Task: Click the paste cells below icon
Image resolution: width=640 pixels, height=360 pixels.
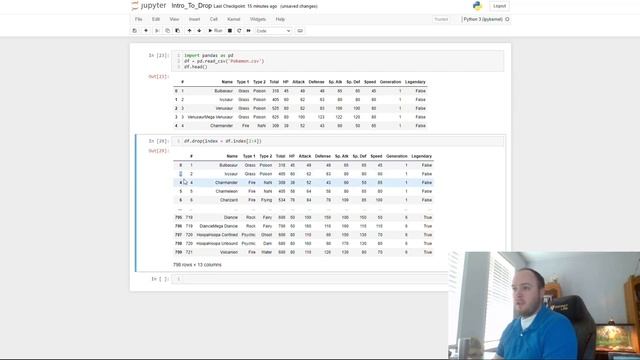Action: 177,31
